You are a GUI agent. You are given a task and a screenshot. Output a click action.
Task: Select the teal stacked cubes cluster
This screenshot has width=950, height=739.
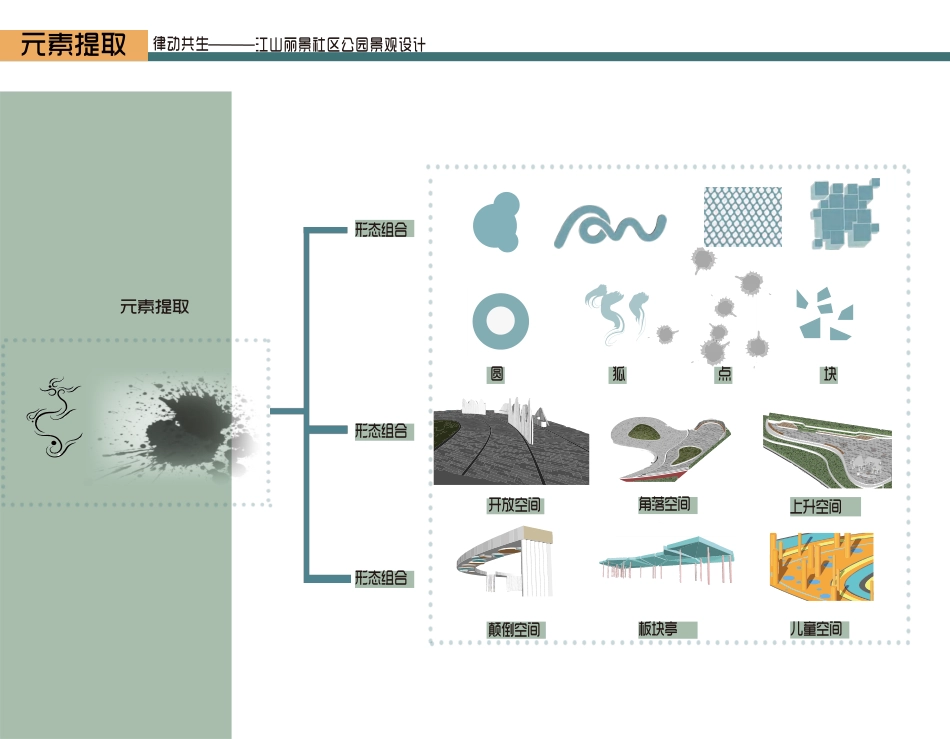coord(845,215)
